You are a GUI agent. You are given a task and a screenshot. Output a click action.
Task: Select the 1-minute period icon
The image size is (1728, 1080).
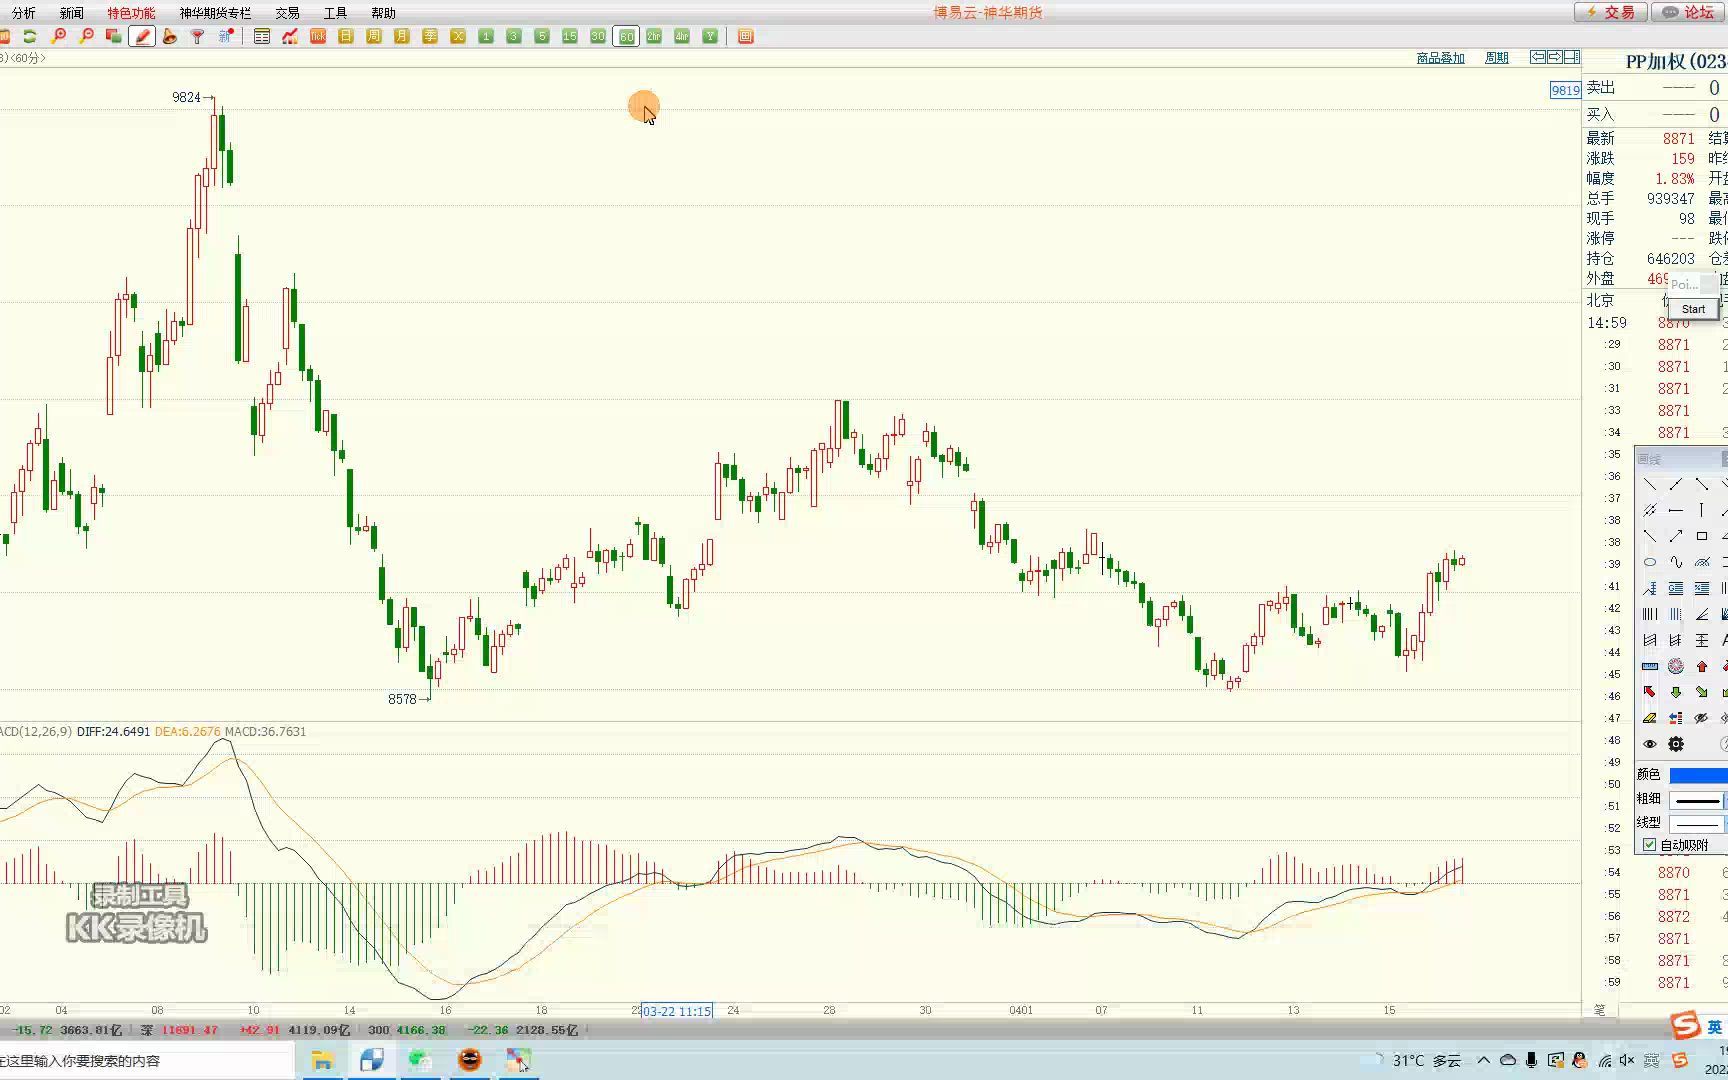486,37
